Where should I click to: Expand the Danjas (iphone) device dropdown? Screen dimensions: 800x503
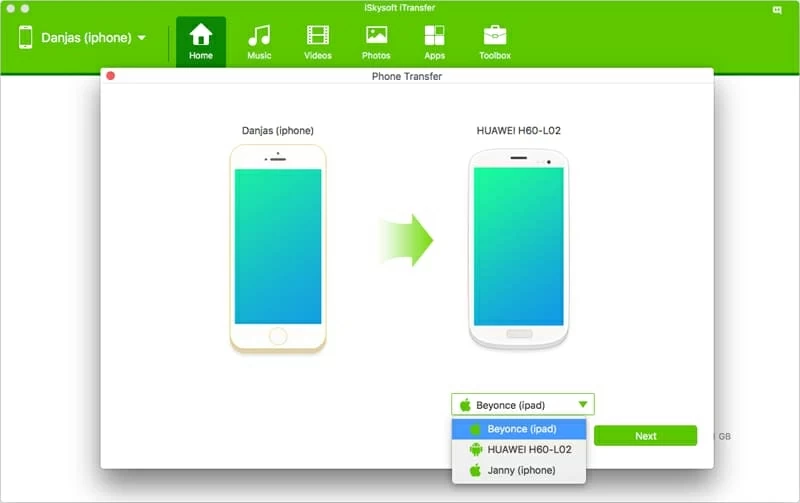[x=141, y=38]
